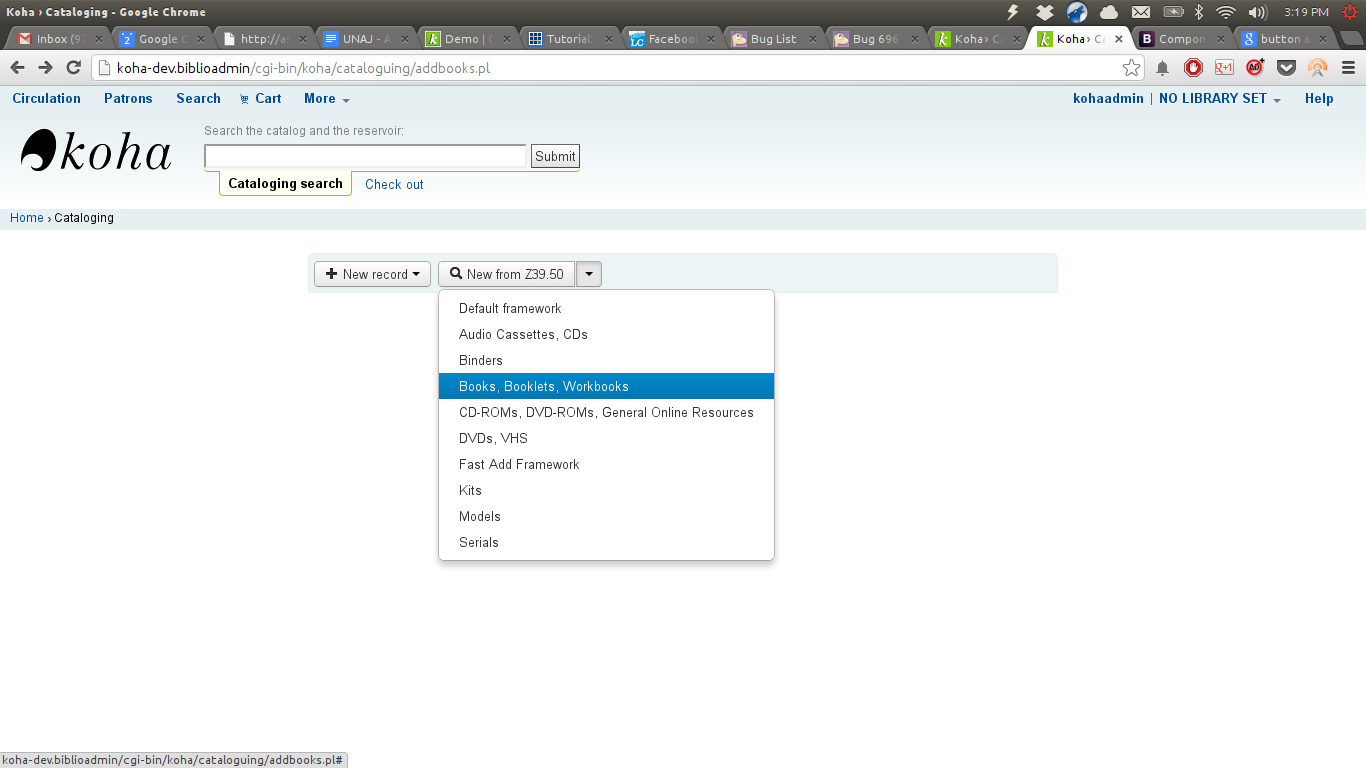This screenshot has width=1366, height=768.
Task: Click the Submit search button
Action: coord(555,156)
